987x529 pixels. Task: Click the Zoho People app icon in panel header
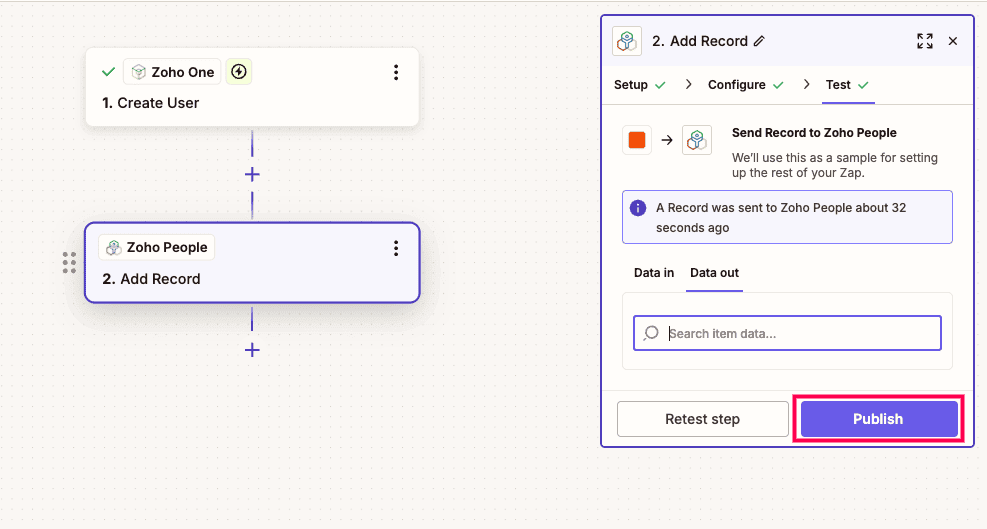(627, 41)
